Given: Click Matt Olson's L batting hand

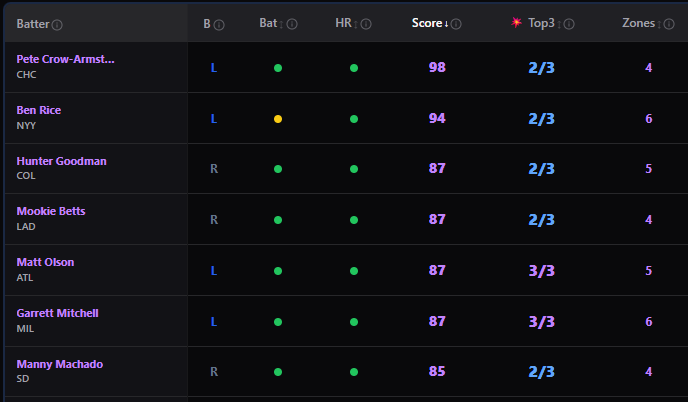Looking at the screenshot, I should (214, 271).
